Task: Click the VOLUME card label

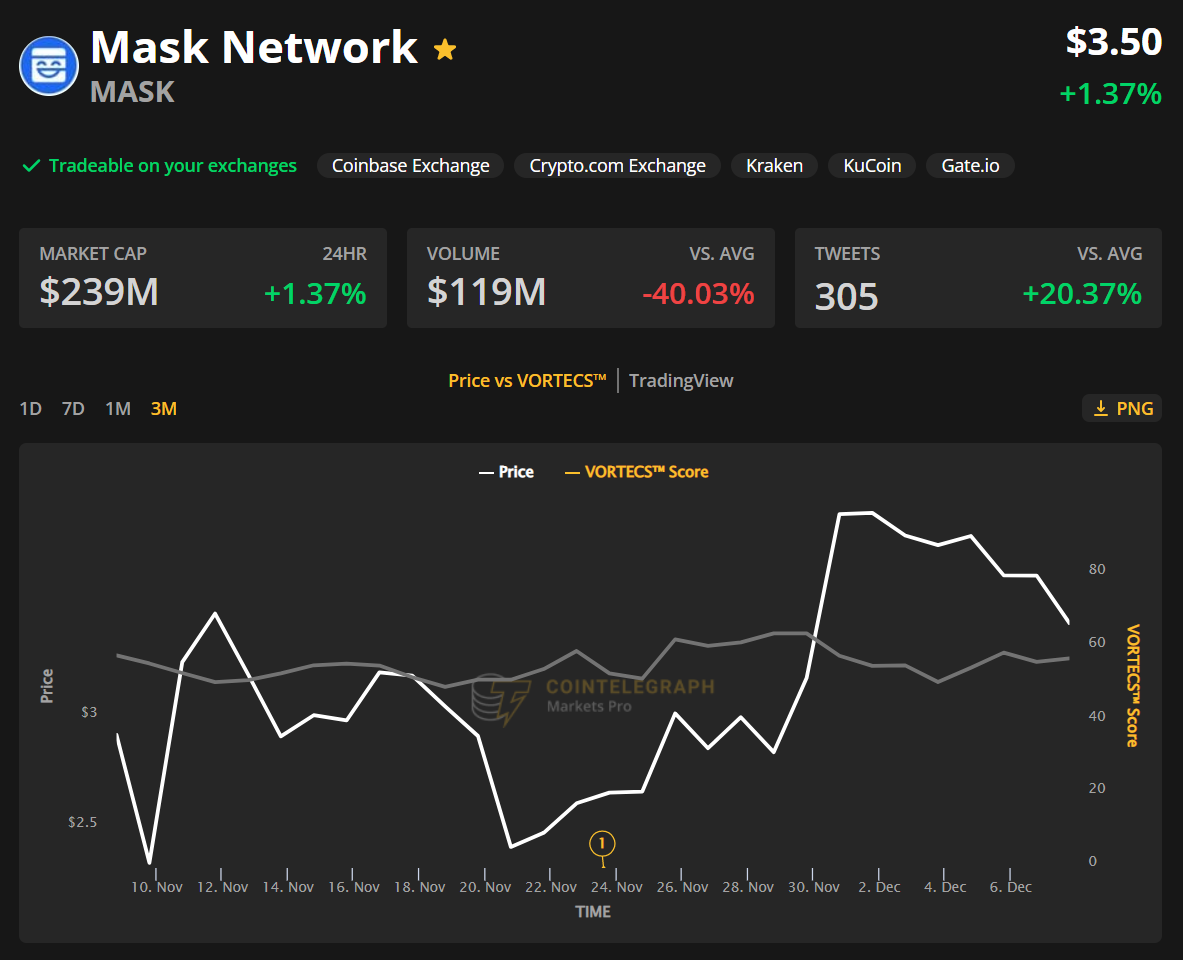Action: coord(463,254)
